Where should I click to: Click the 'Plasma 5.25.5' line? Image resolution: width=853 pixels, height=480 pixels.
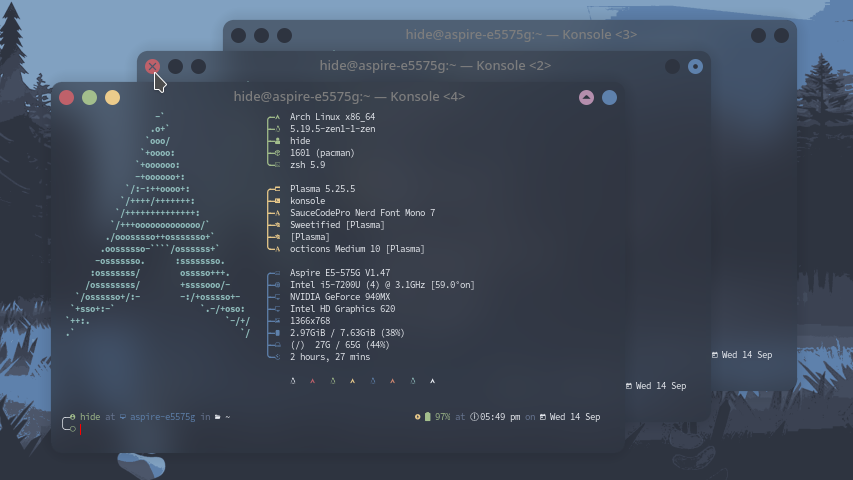point(323,189)
